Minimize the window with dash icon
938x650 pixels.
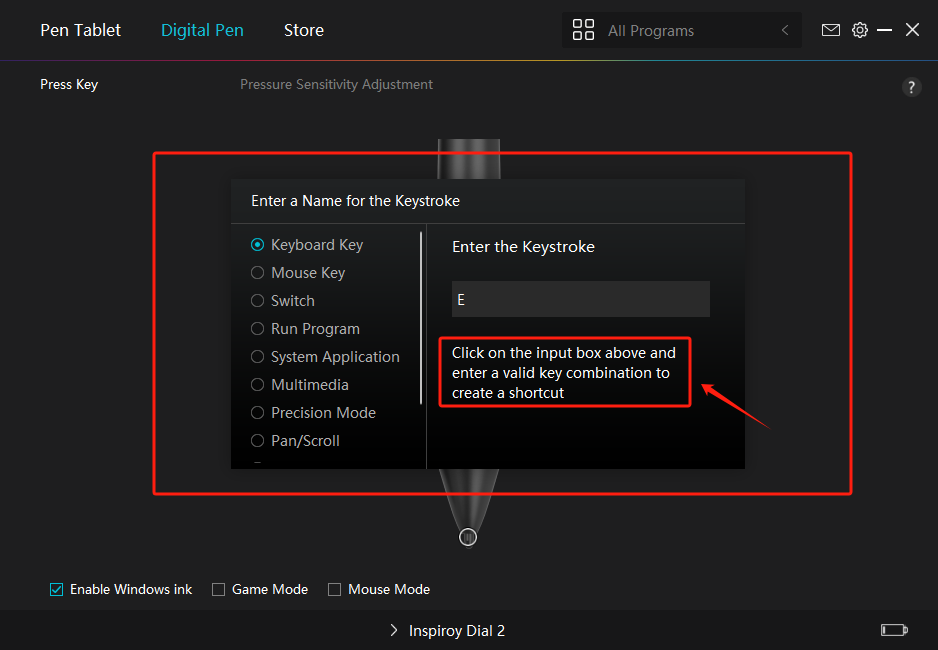pyautogui.click(x=884, y=30)
